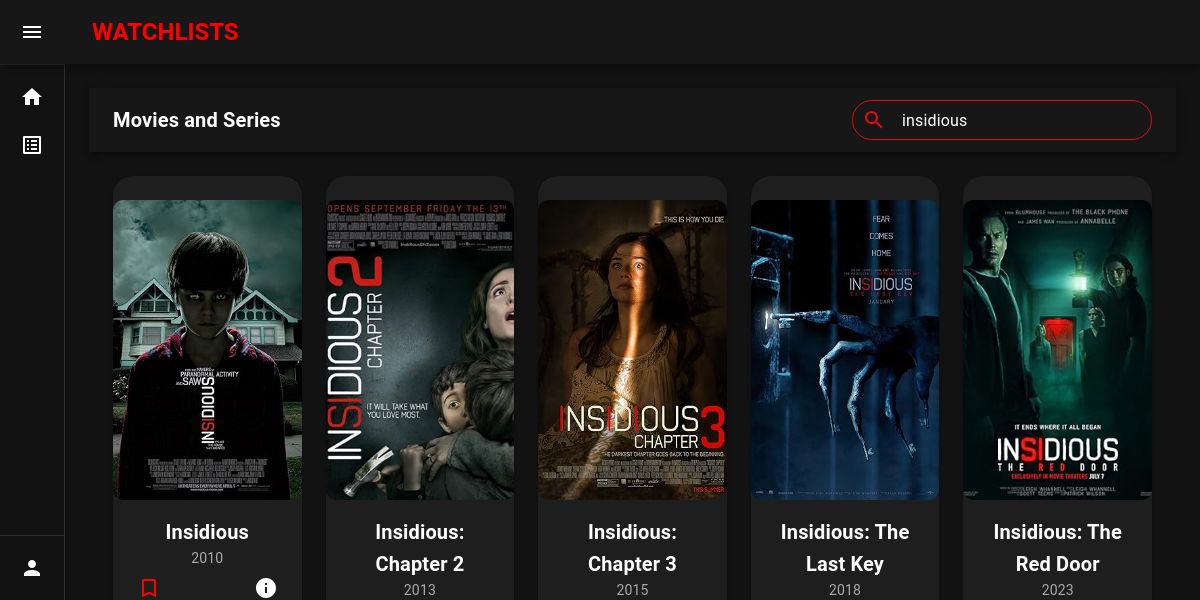Go to Home via sidebar icon
This screenshot has width=1200, height=600.
pyautogui.click(x=32, y=97)
